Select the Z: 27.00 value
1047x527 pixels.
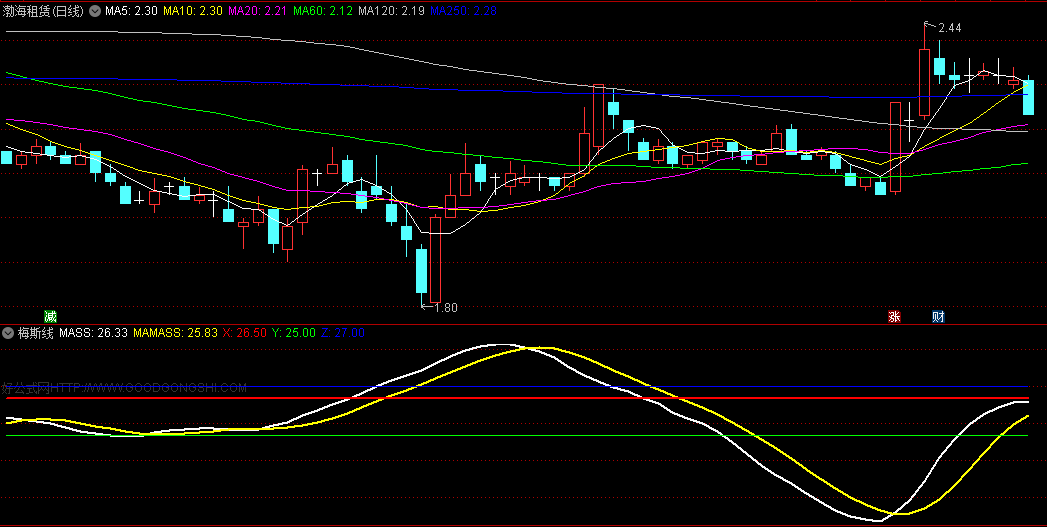343,333
